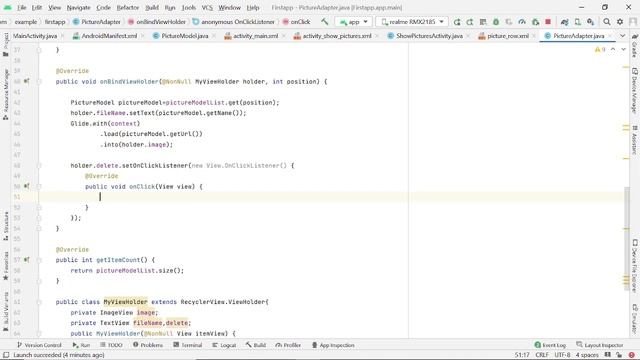Click the override gutter icon beside getItemCount

[27, 260]
